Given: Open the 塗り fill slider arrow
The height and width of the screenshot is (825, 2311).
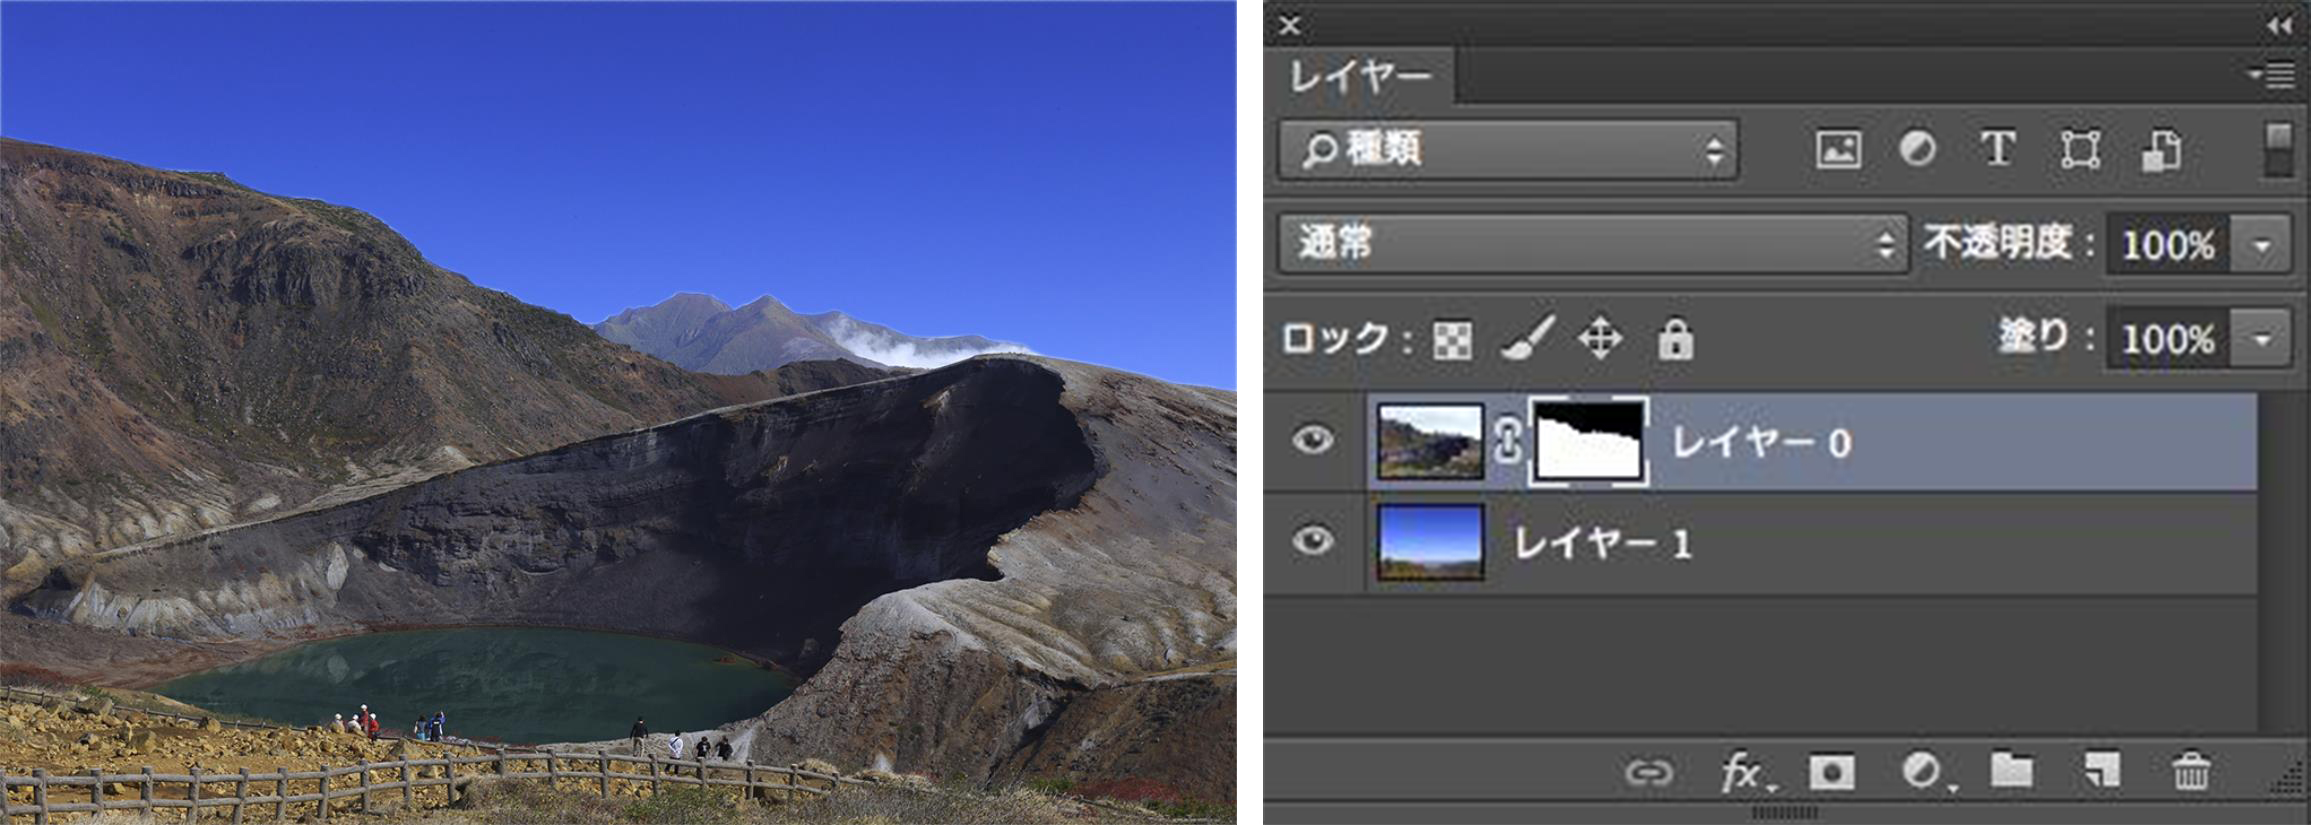Looking at the screenshot, I should click(x=2262, y=339).
